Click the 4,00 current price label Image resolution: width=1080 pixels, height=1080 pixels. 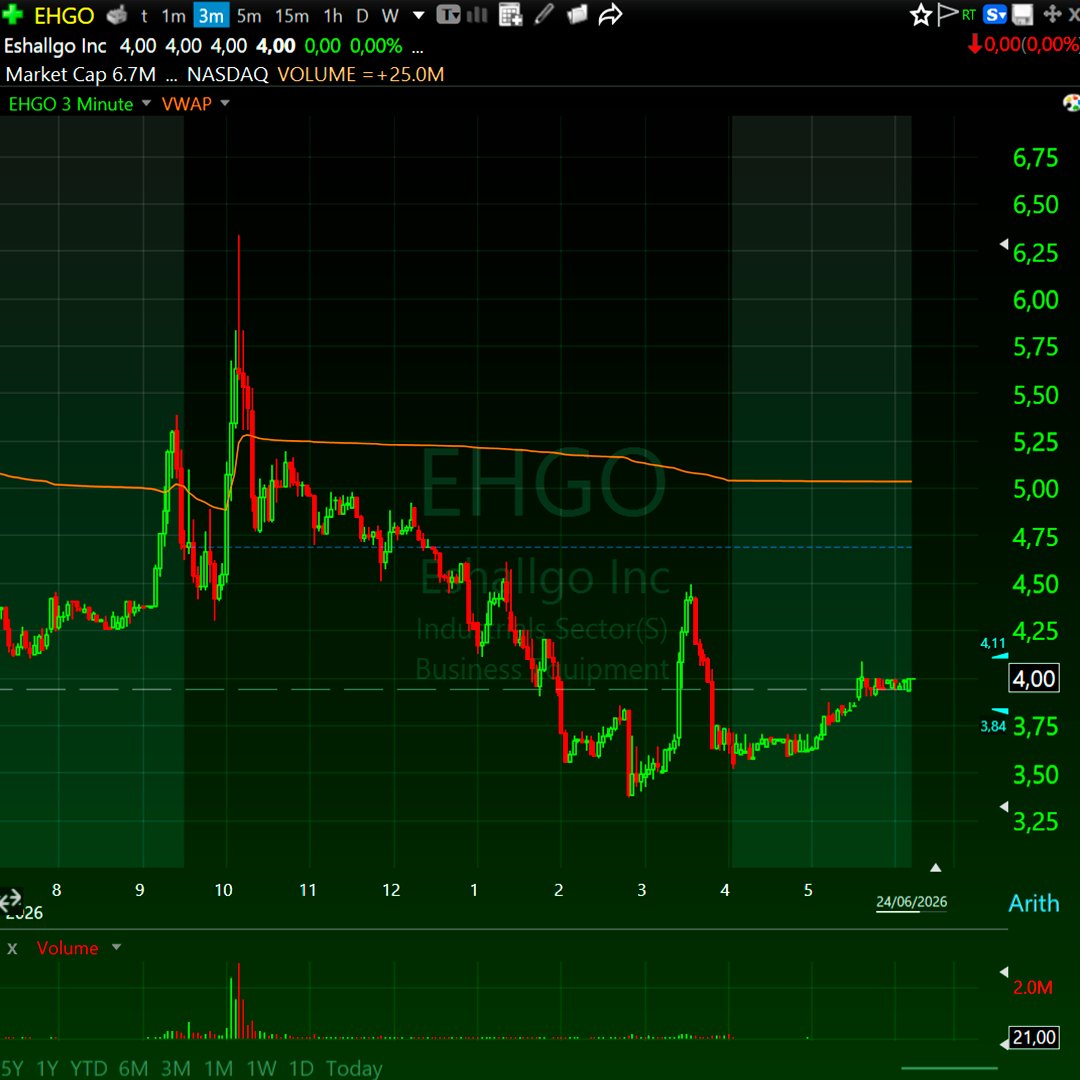[x=1033, y=679]
